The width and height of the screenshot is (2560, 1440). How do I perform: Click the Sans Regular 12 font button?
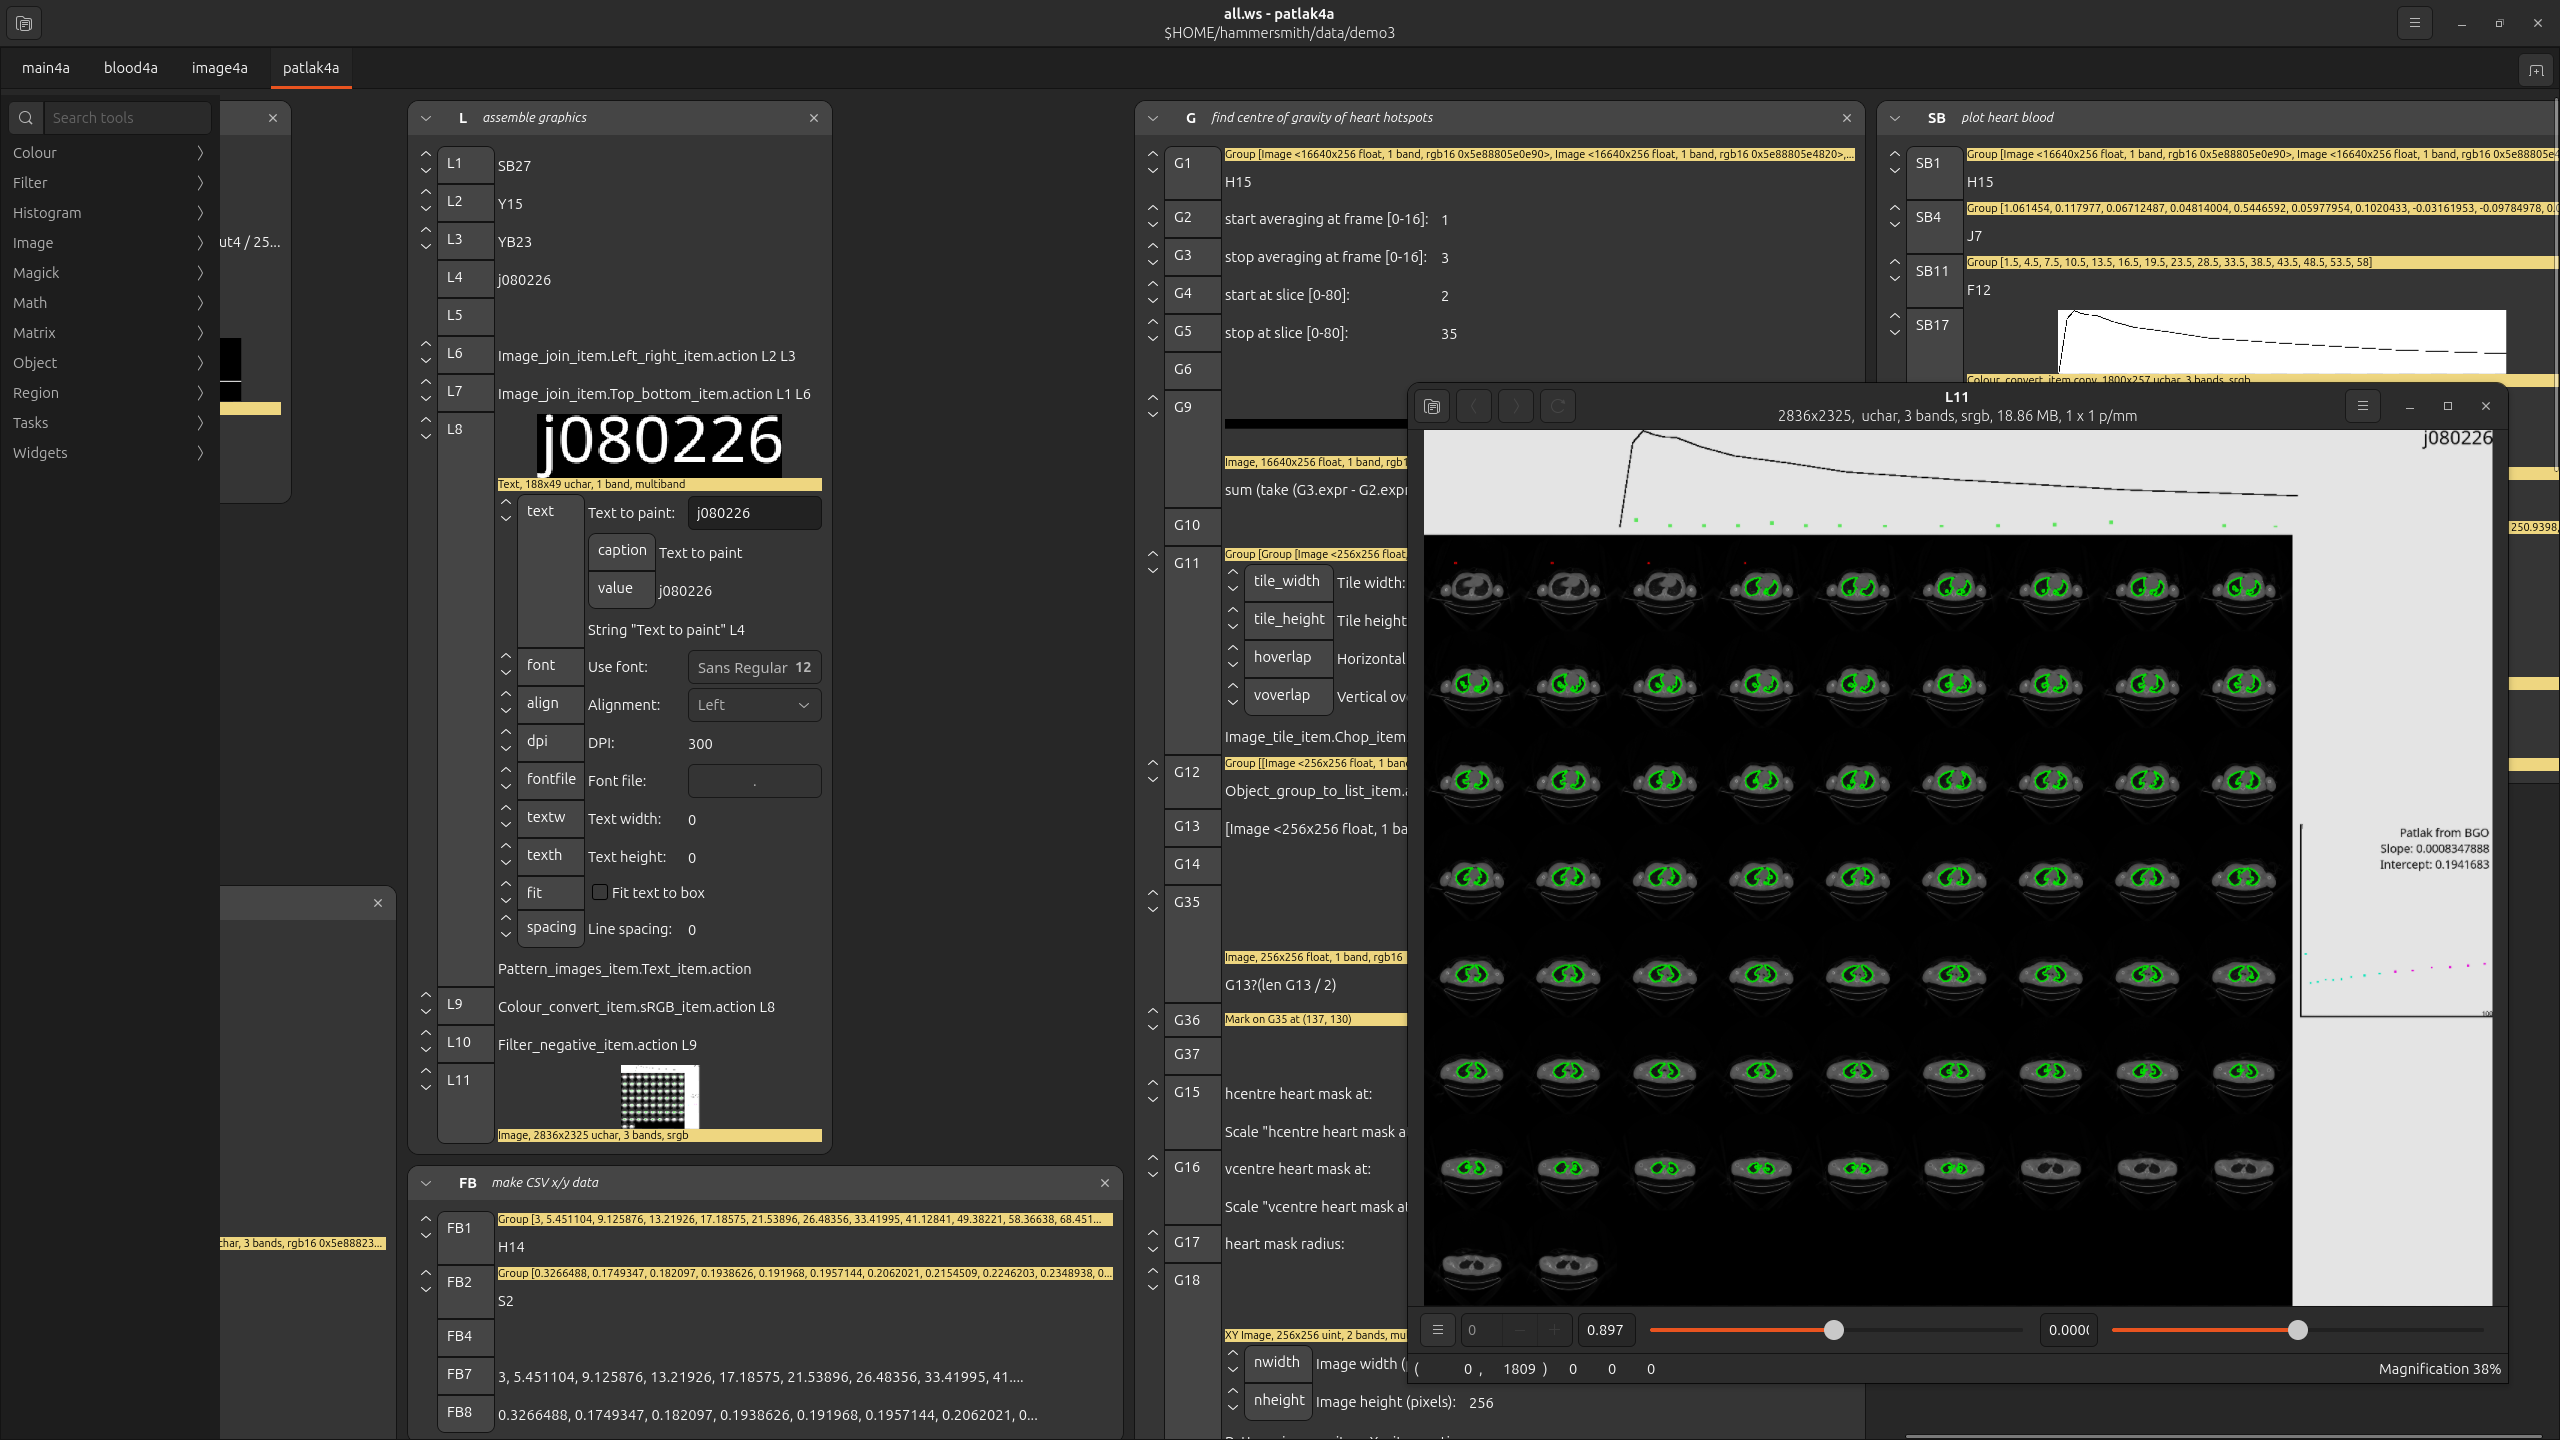(x=754, y=667)
